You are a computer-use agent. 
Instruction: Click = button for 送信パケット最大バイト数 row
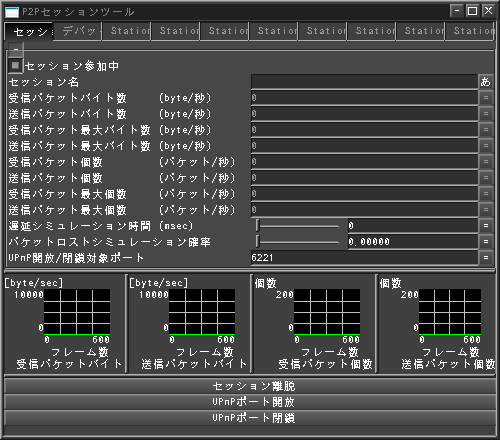pos(486,146)
